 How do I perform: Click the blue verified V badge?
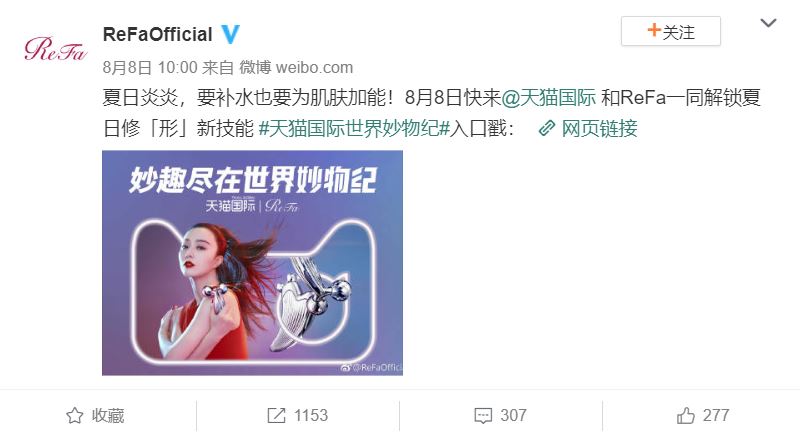[x=230, y=34]
